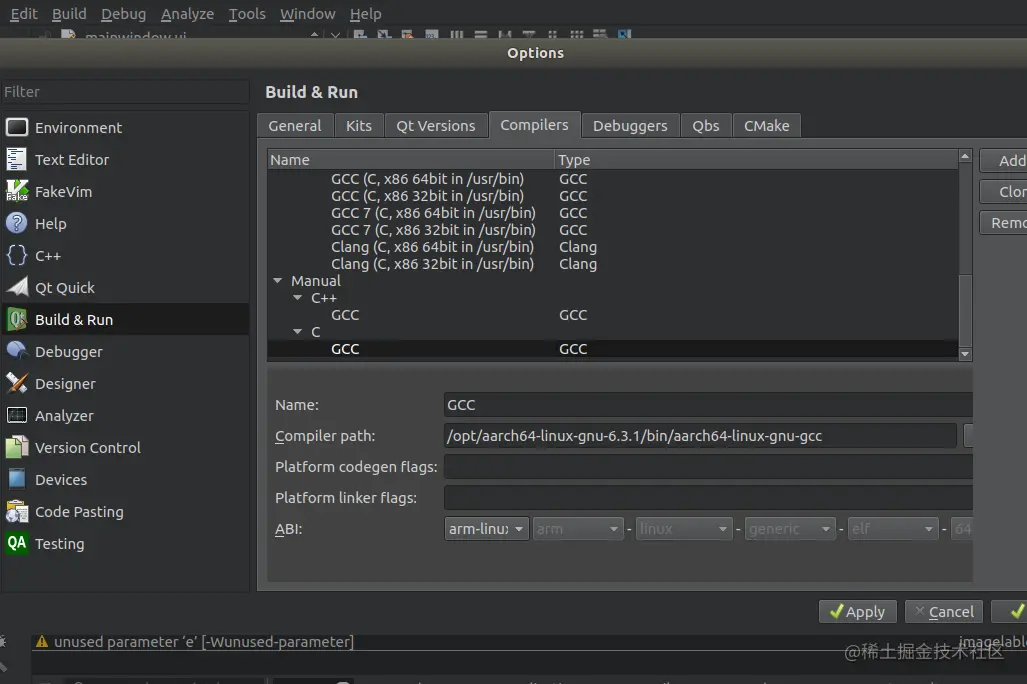Image resolution: width=1027 pixels, height=684 pixels.
Task: Click the Filter search field
Action: 124,92
